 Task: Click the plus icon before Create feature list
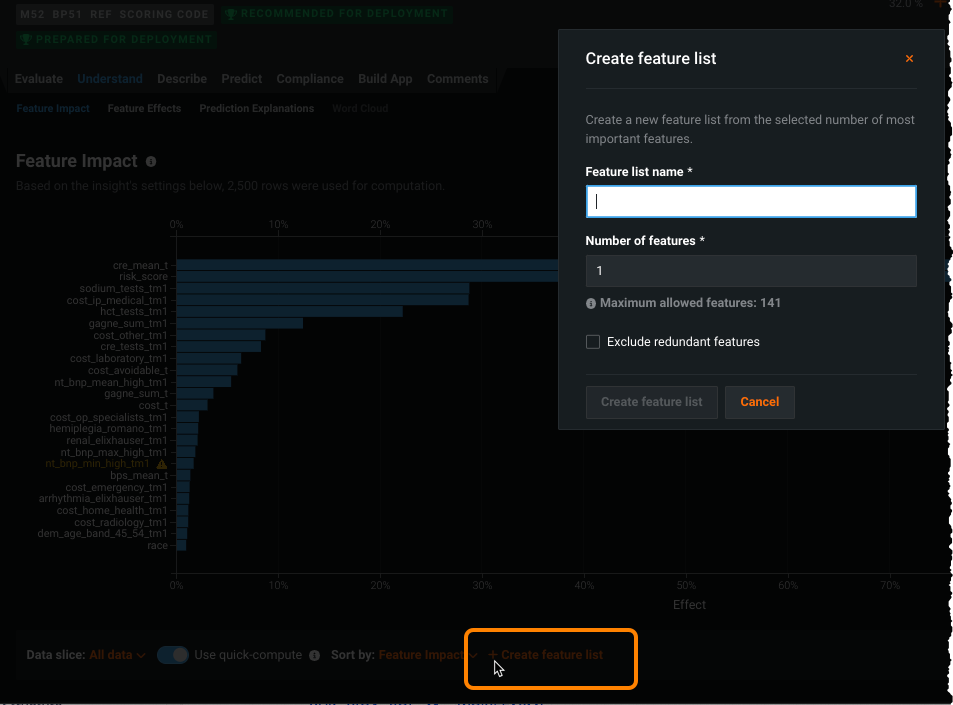(492, 655)
